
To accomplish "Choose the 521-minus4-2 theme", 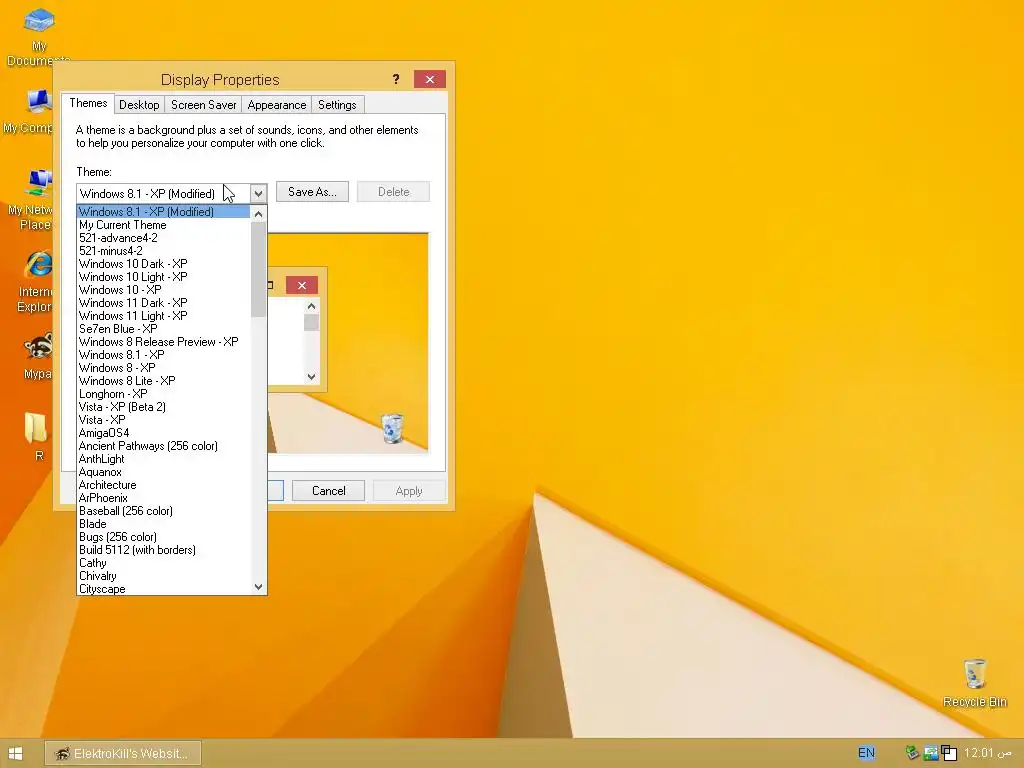I will [x=163, y=251].
